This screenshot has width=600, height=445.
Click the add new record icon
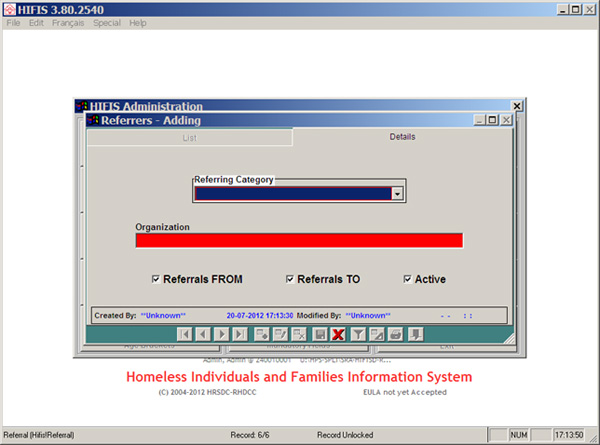[x=262, y=334]
